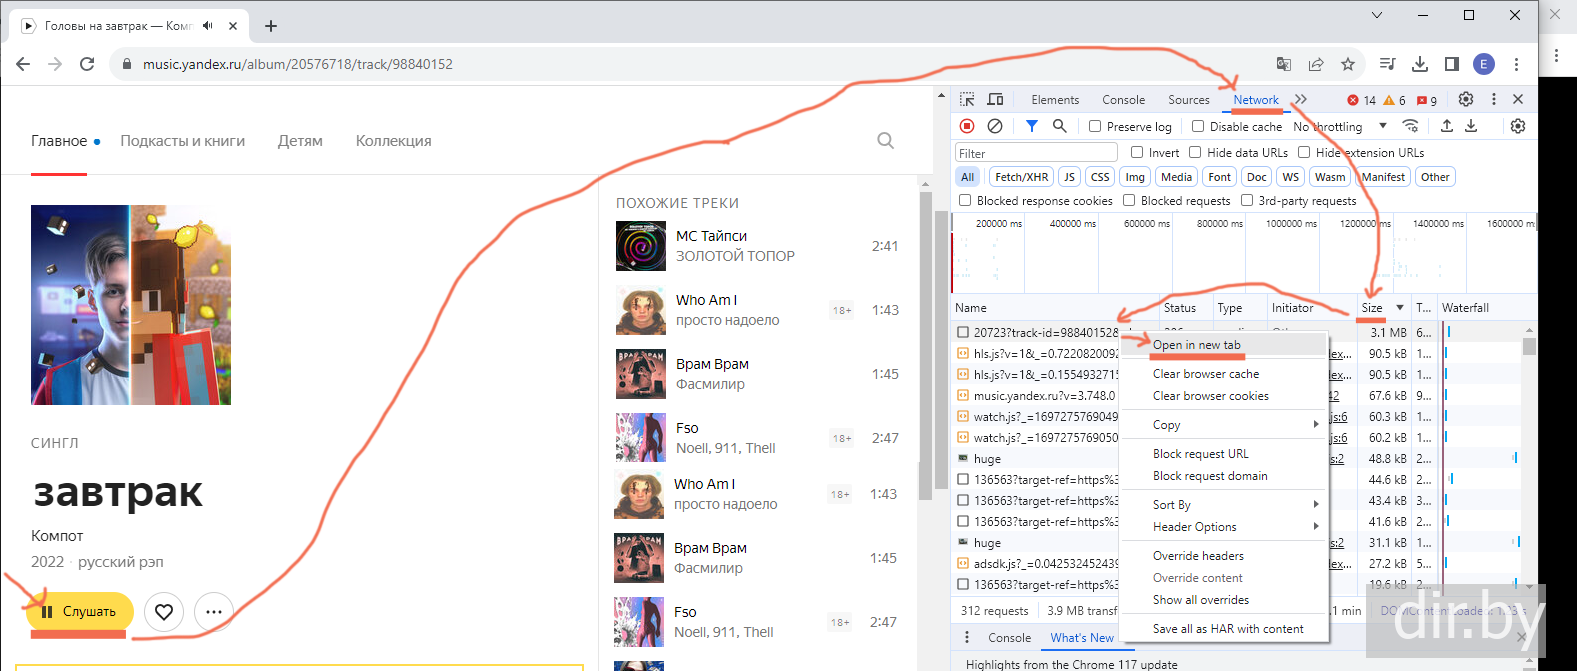Open the search magnifier on Yandex Music
Viewport: 1577px width, 671px height.
885,141
